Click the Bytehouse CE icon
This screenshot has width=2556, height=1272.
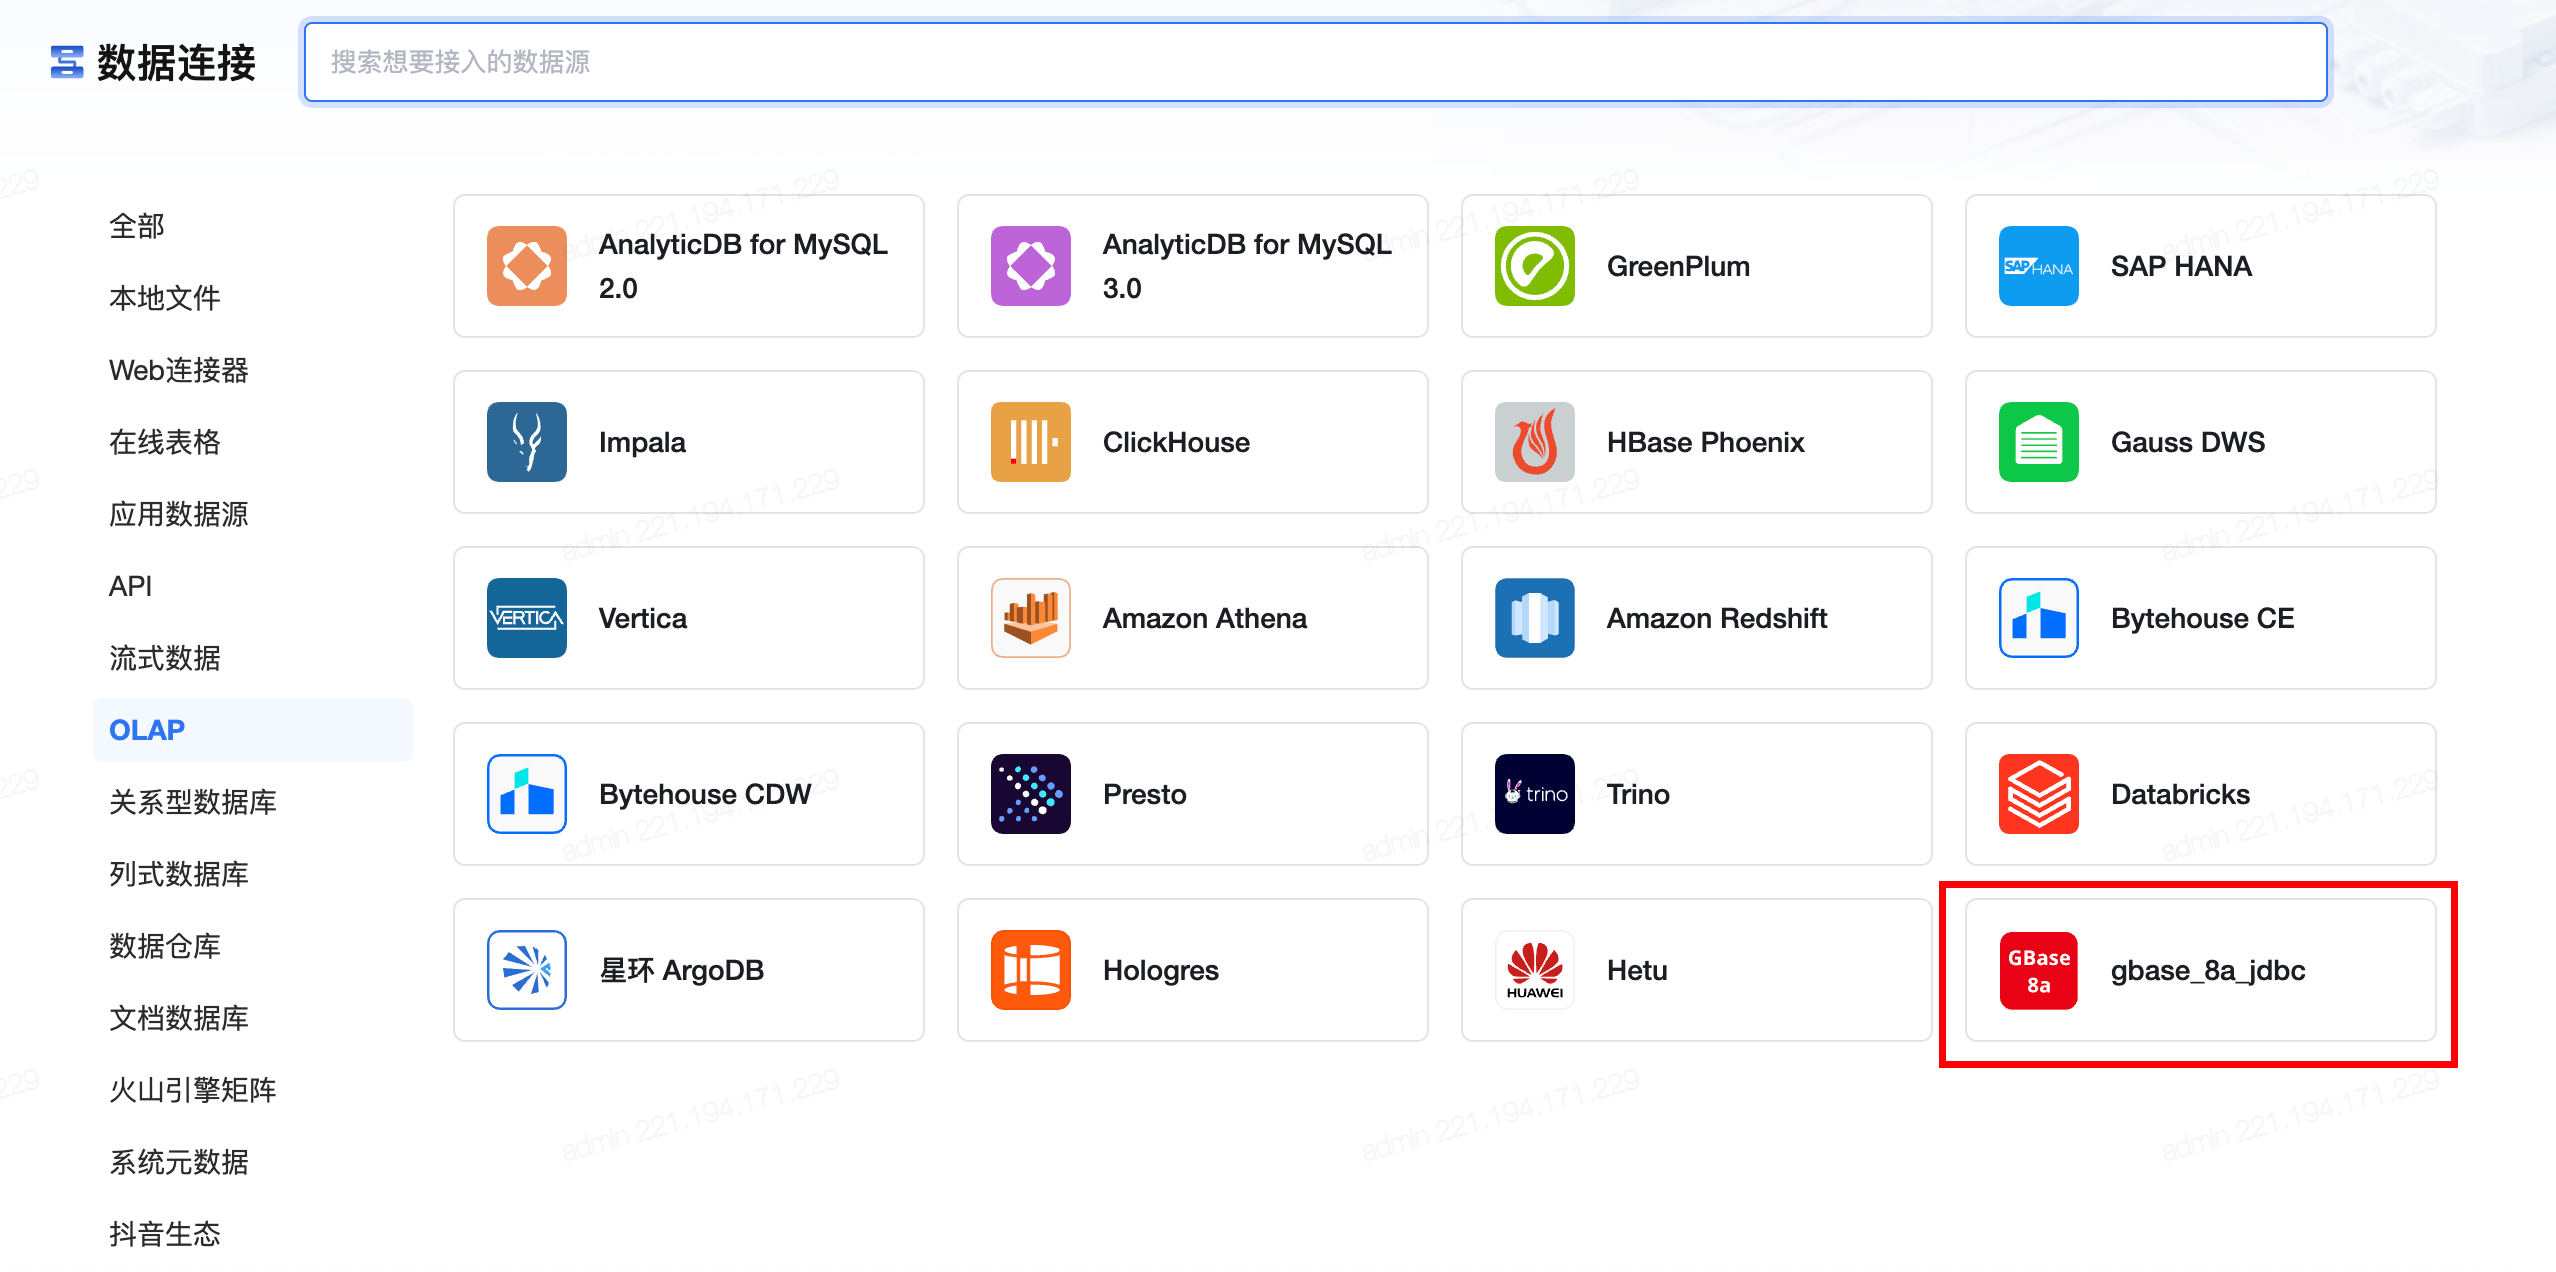[x=2039, y=618]
